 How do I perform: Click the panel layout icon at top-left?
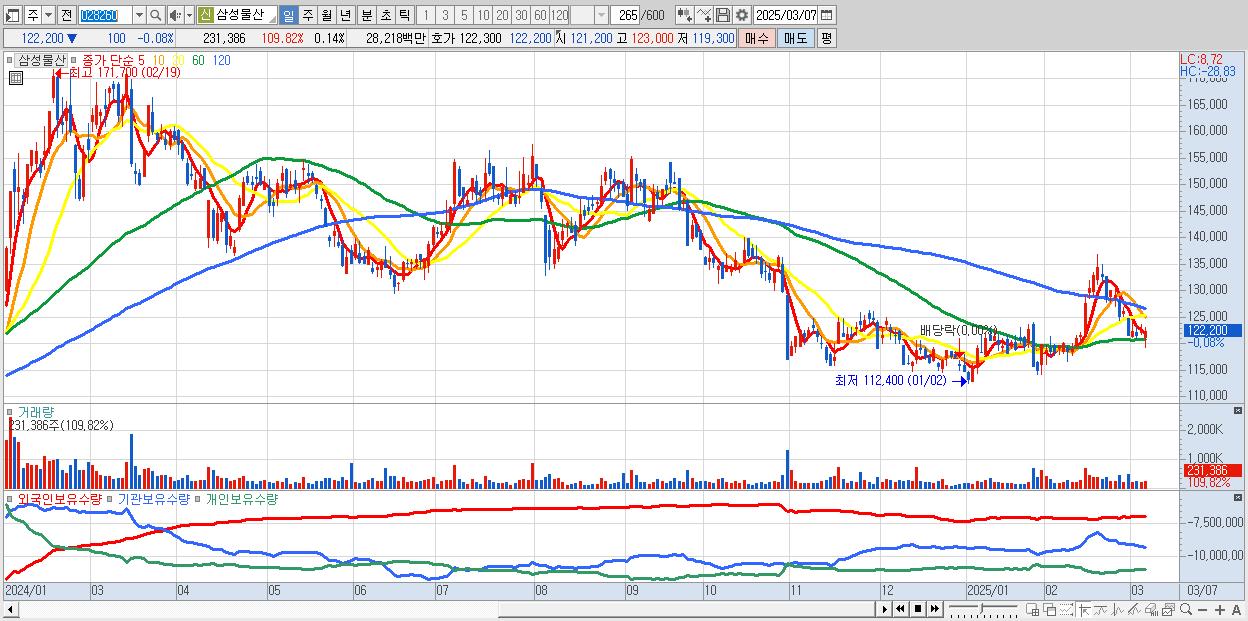coord(13,16)
